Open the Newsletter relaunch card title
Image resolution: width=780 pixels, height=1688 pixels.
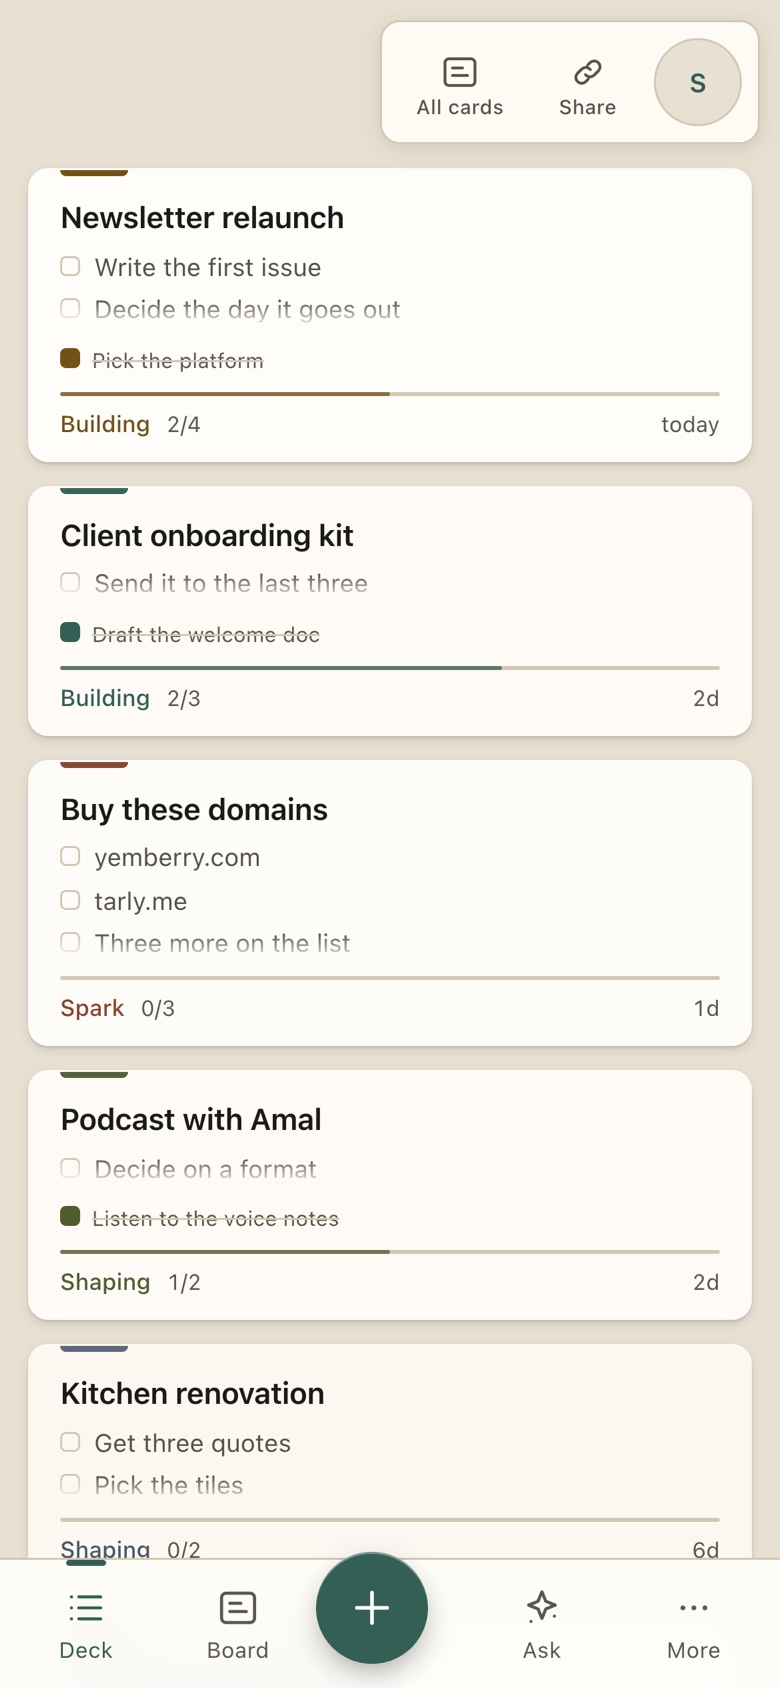coord(202,218)
